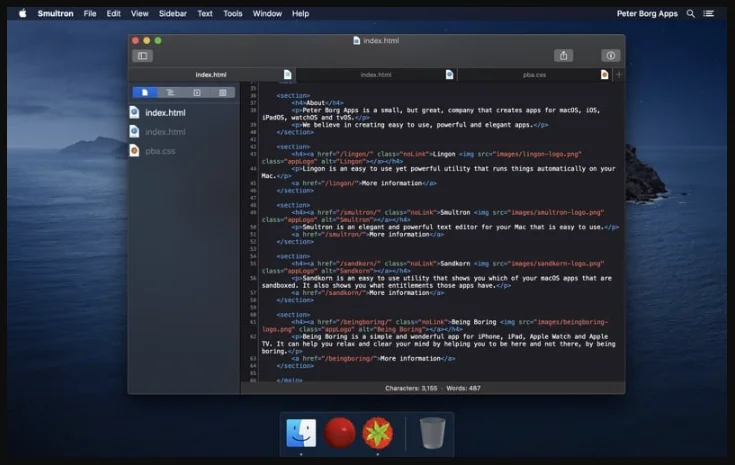Image resolution: width=735 pixels, height=465 pixels.
Task: Click the text 'We believe in creating easy'
Action: [x=352, y=125]
